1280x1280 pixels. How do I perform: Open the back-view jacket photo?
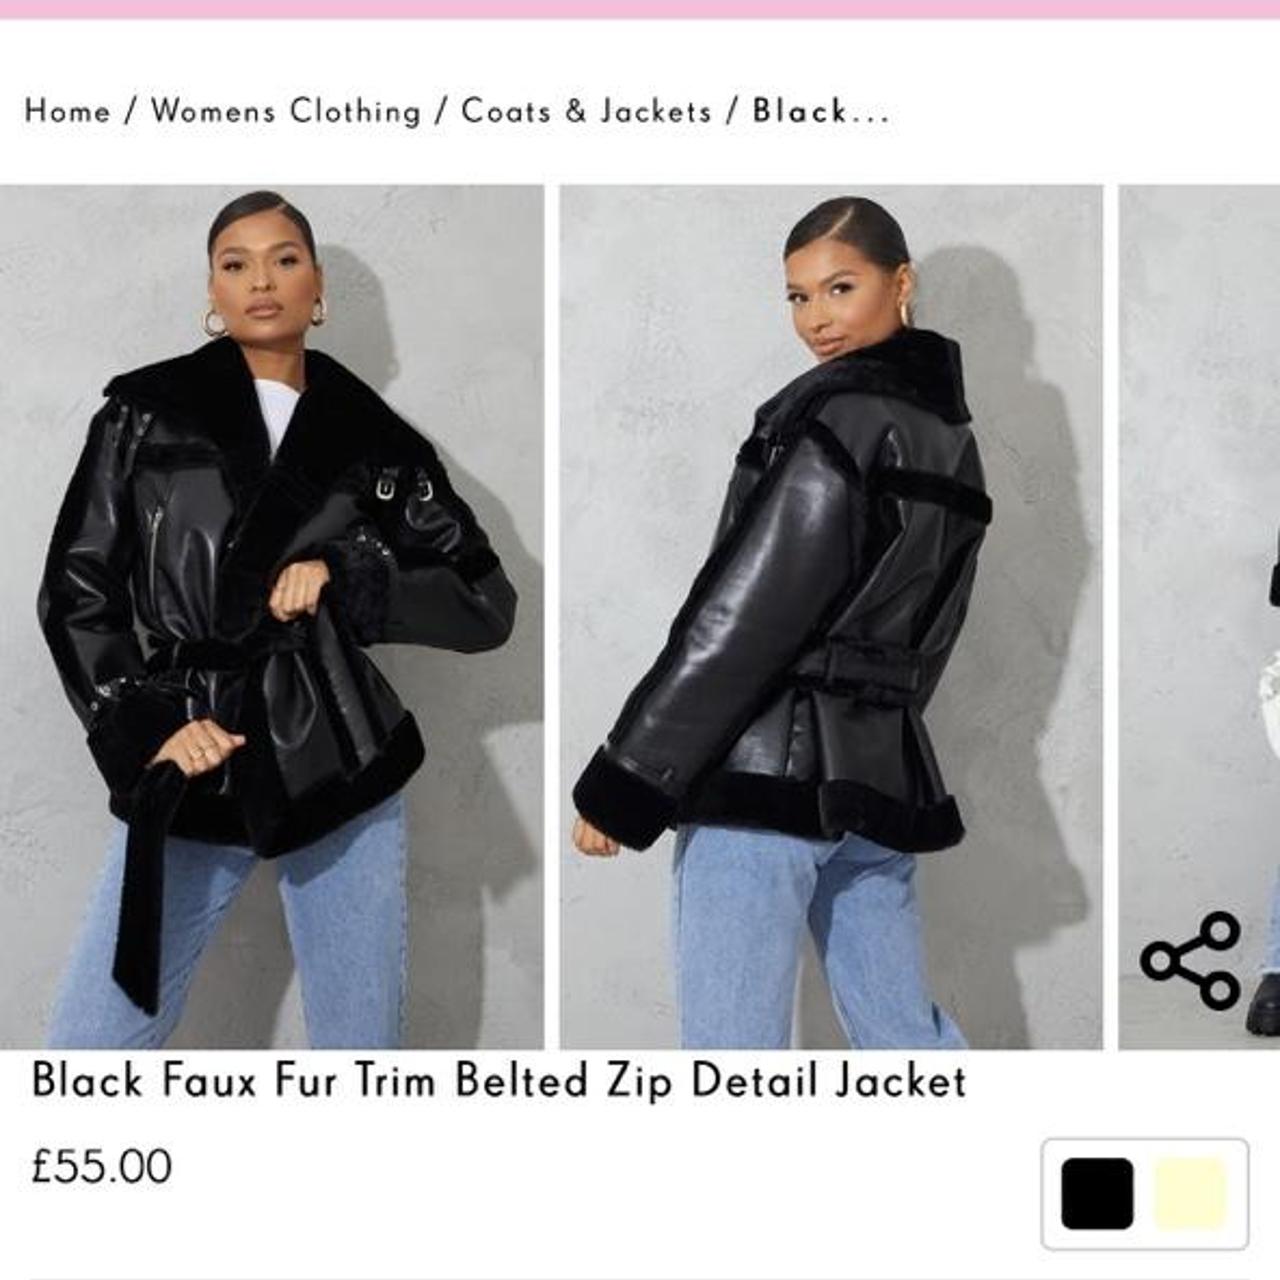click(x=831, y=617)
